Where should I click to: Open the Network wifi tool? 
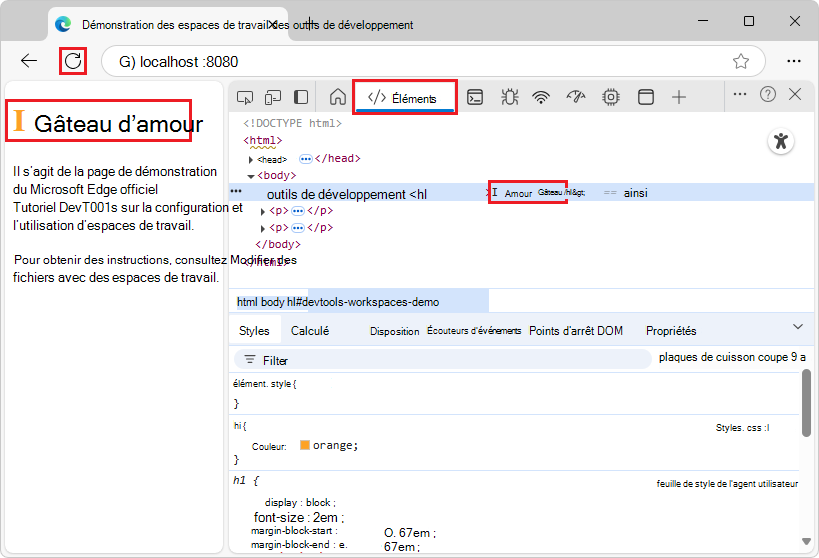click(x=541, y=97)
